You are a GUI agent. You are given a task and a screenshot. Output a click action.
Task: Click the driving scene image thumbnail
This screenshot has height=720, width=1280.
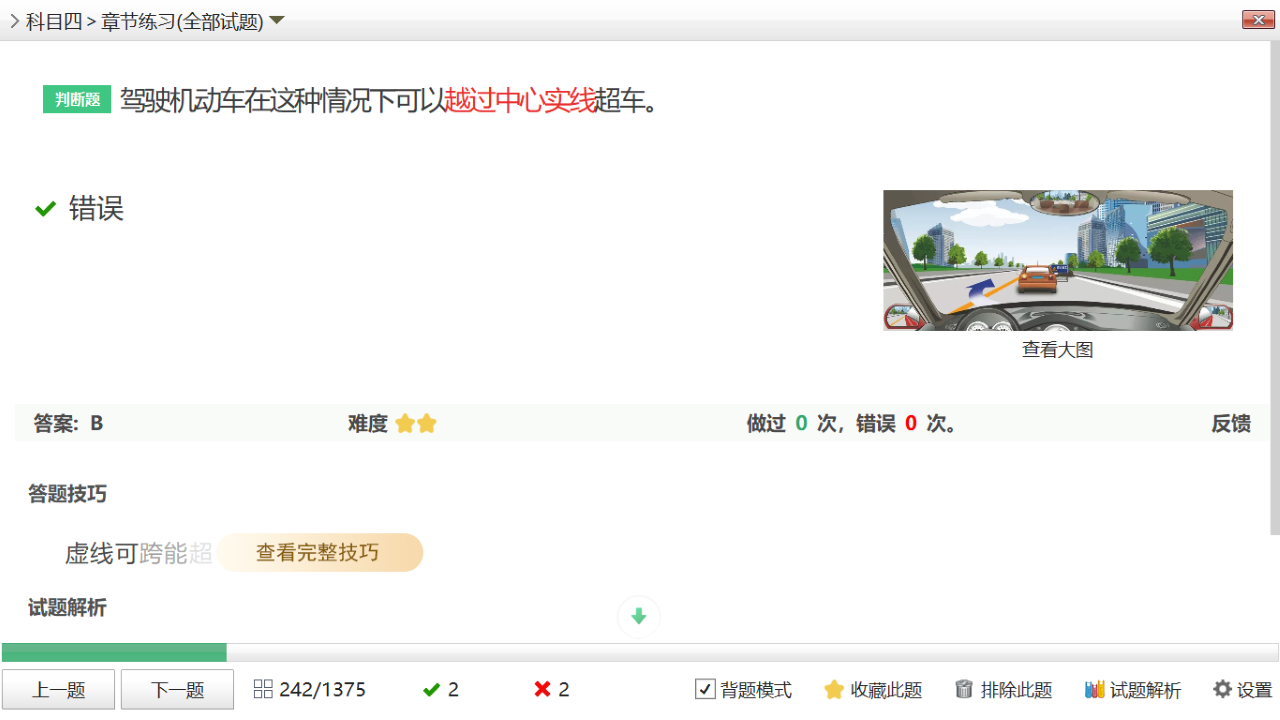point(1056,260)
